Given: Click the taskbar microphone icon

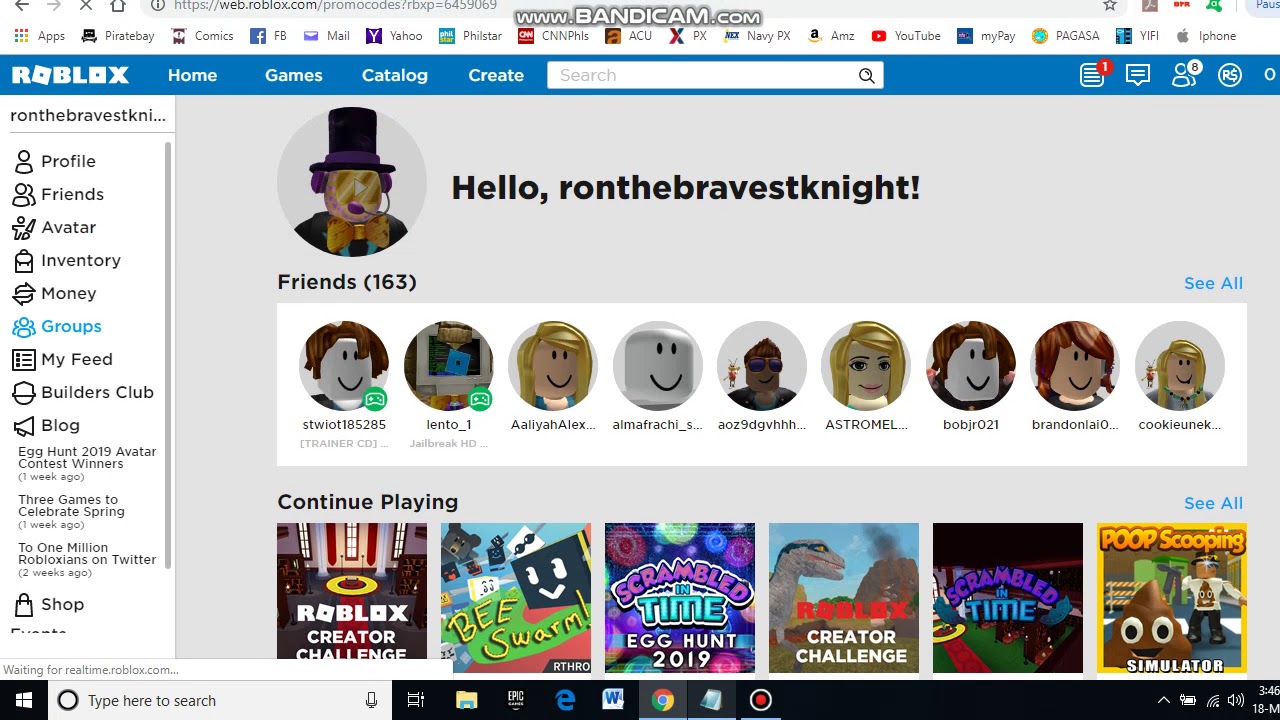Looking at the screenshot, I should point(371,700).
